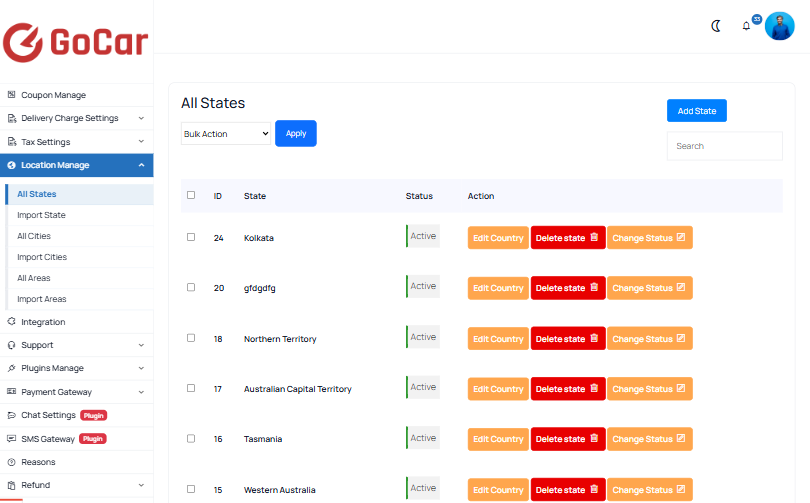Open user profile avatar
Screen dimensions: 810x503
[780, 26]
